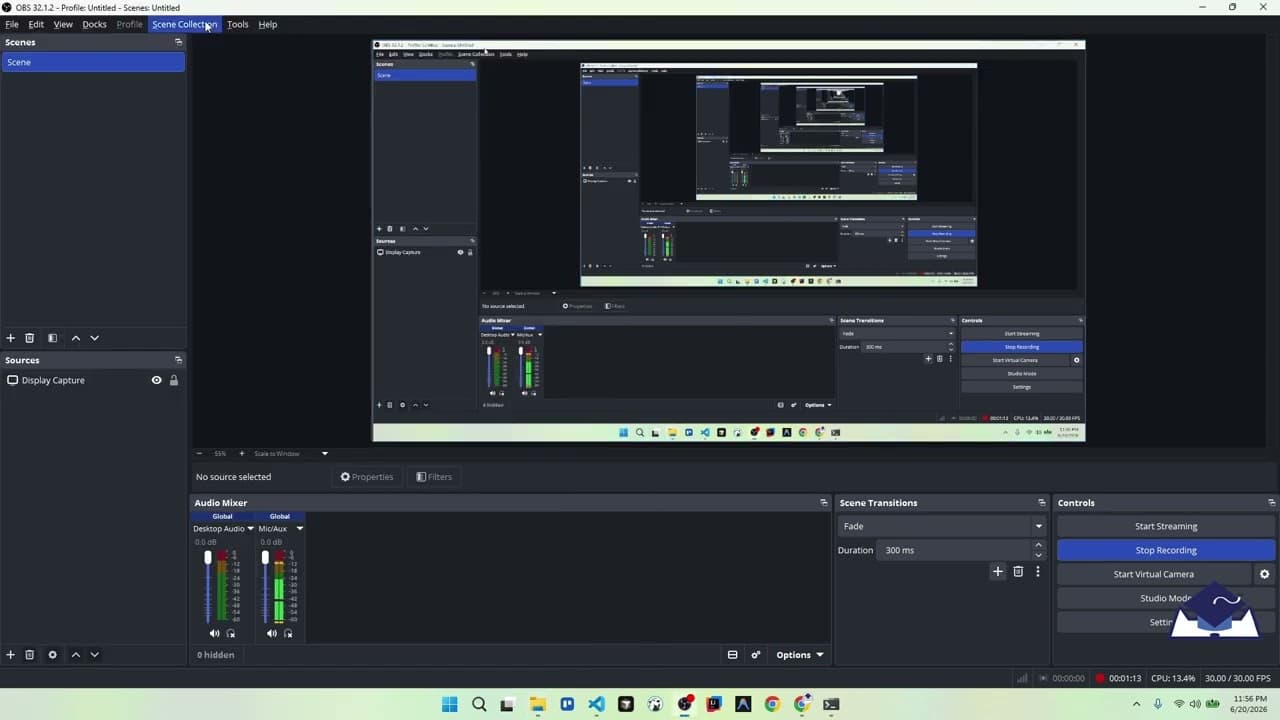Click Start Streaming
Screen dimensions: 1280x720
click(1166, 526)
